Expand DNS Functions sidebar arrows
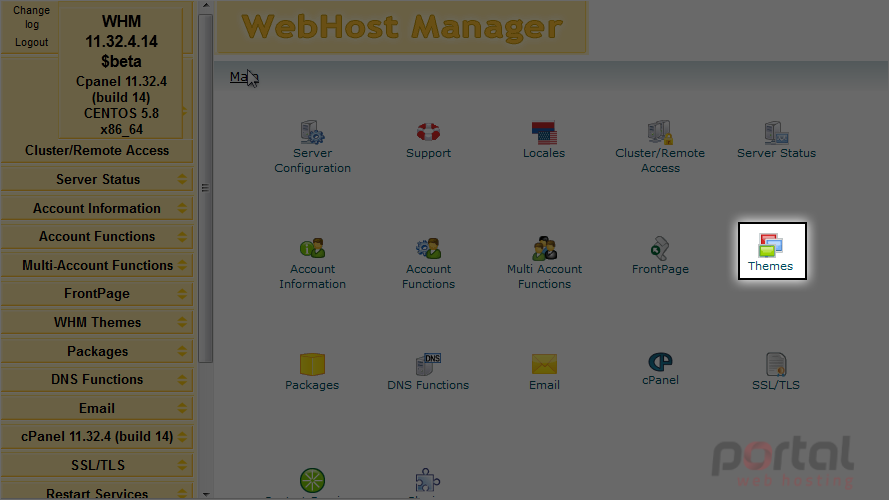Screen dimensions: 889x500 pyautogui.click(x=182, y=379)
